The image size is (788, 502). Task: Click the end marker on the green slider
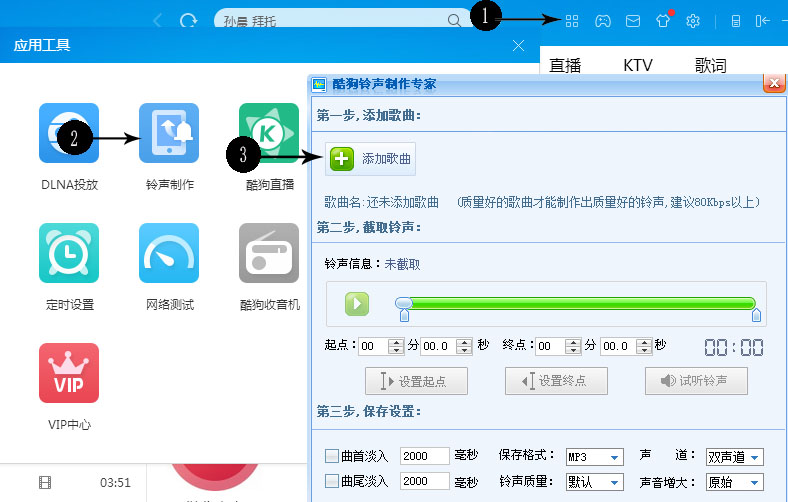coord(756,315)
